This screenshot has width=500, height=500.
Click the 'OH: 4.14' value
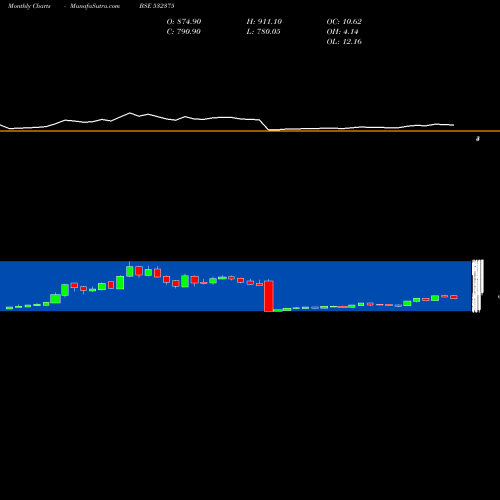click(x=342, y=32)
